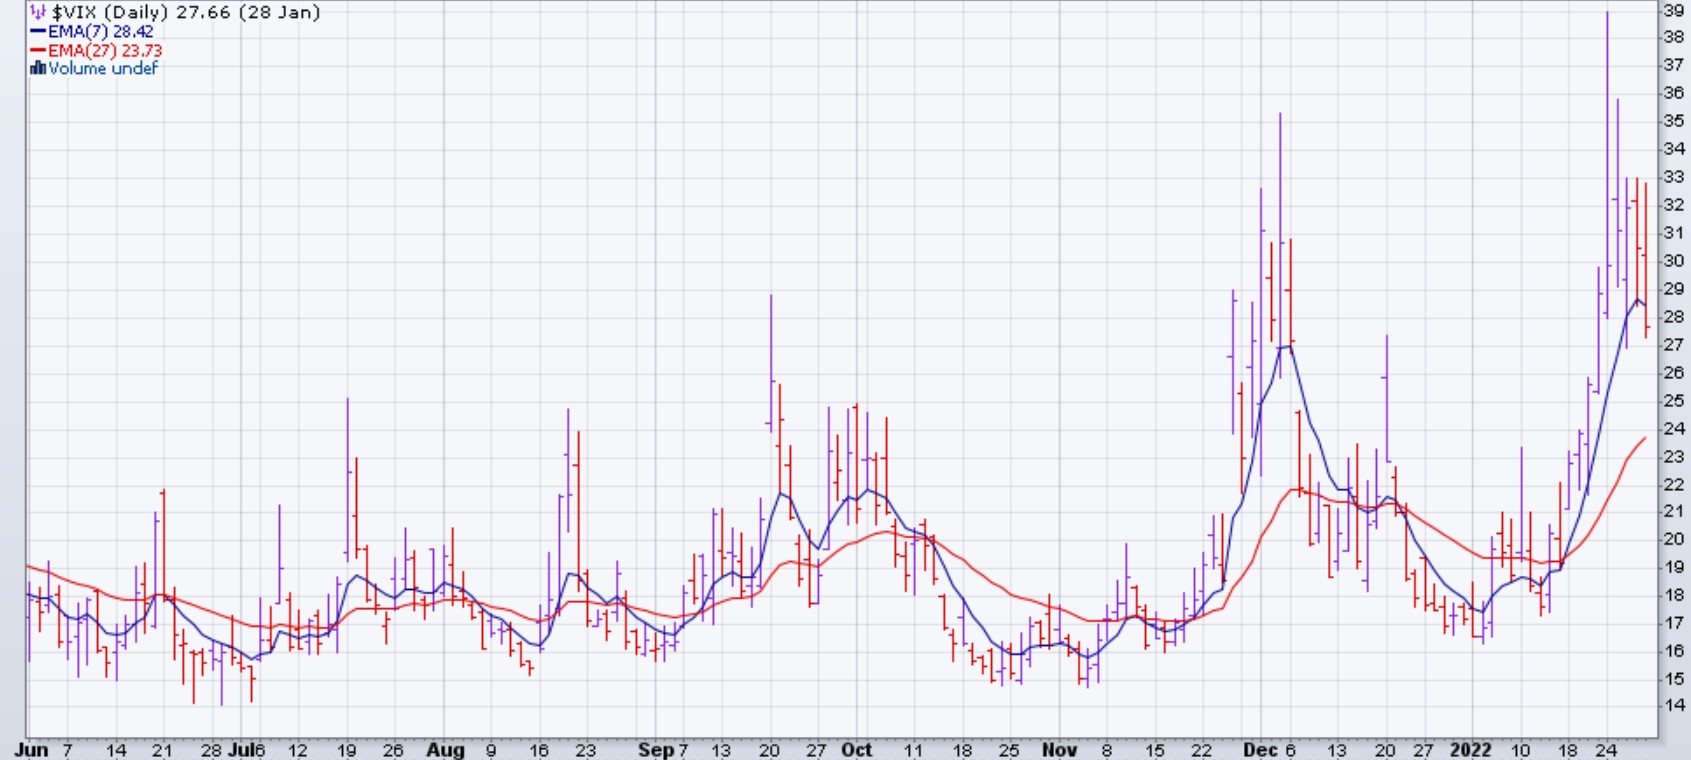Click the Volume undef legend label
1691x760 pixels.
tap(103, 69)
